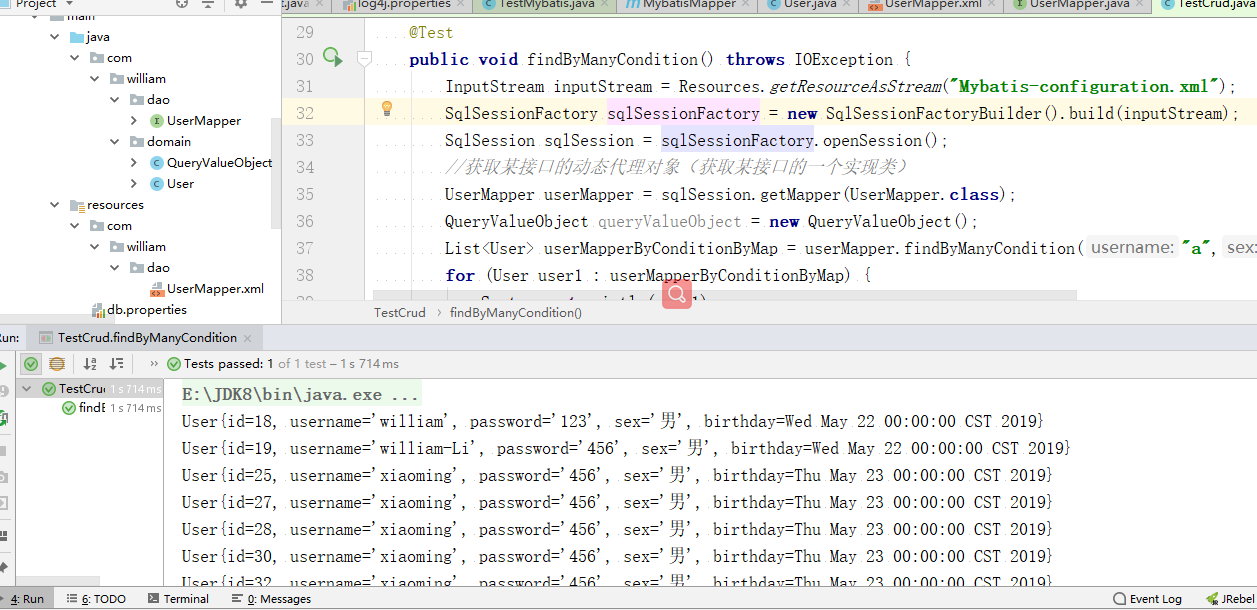Click the code fold marker on line 30
This screenshot has height=610, width=1257.
[364, 60]
